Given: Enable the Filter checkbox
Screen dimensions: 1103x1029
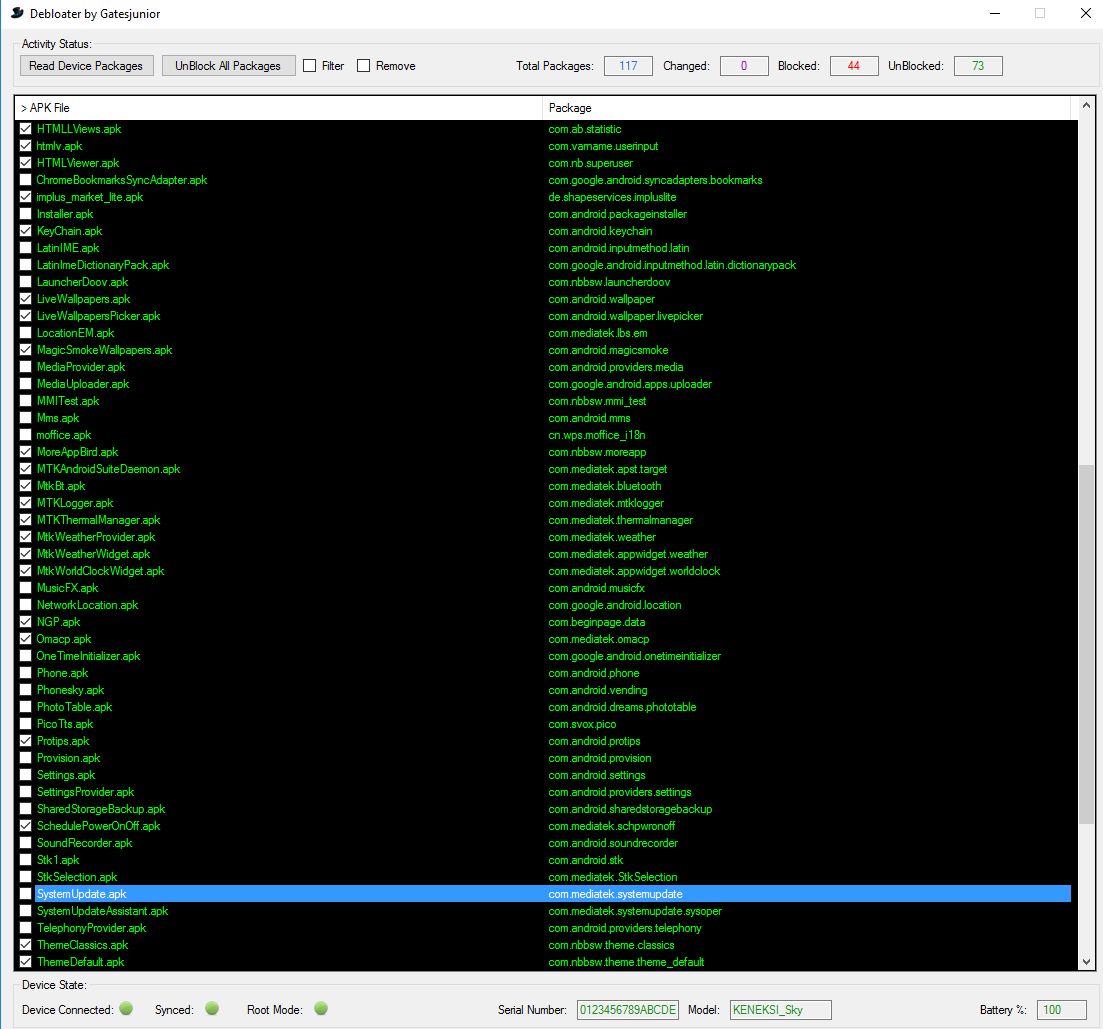Looking at the screenshot, I should pos(310,66).
